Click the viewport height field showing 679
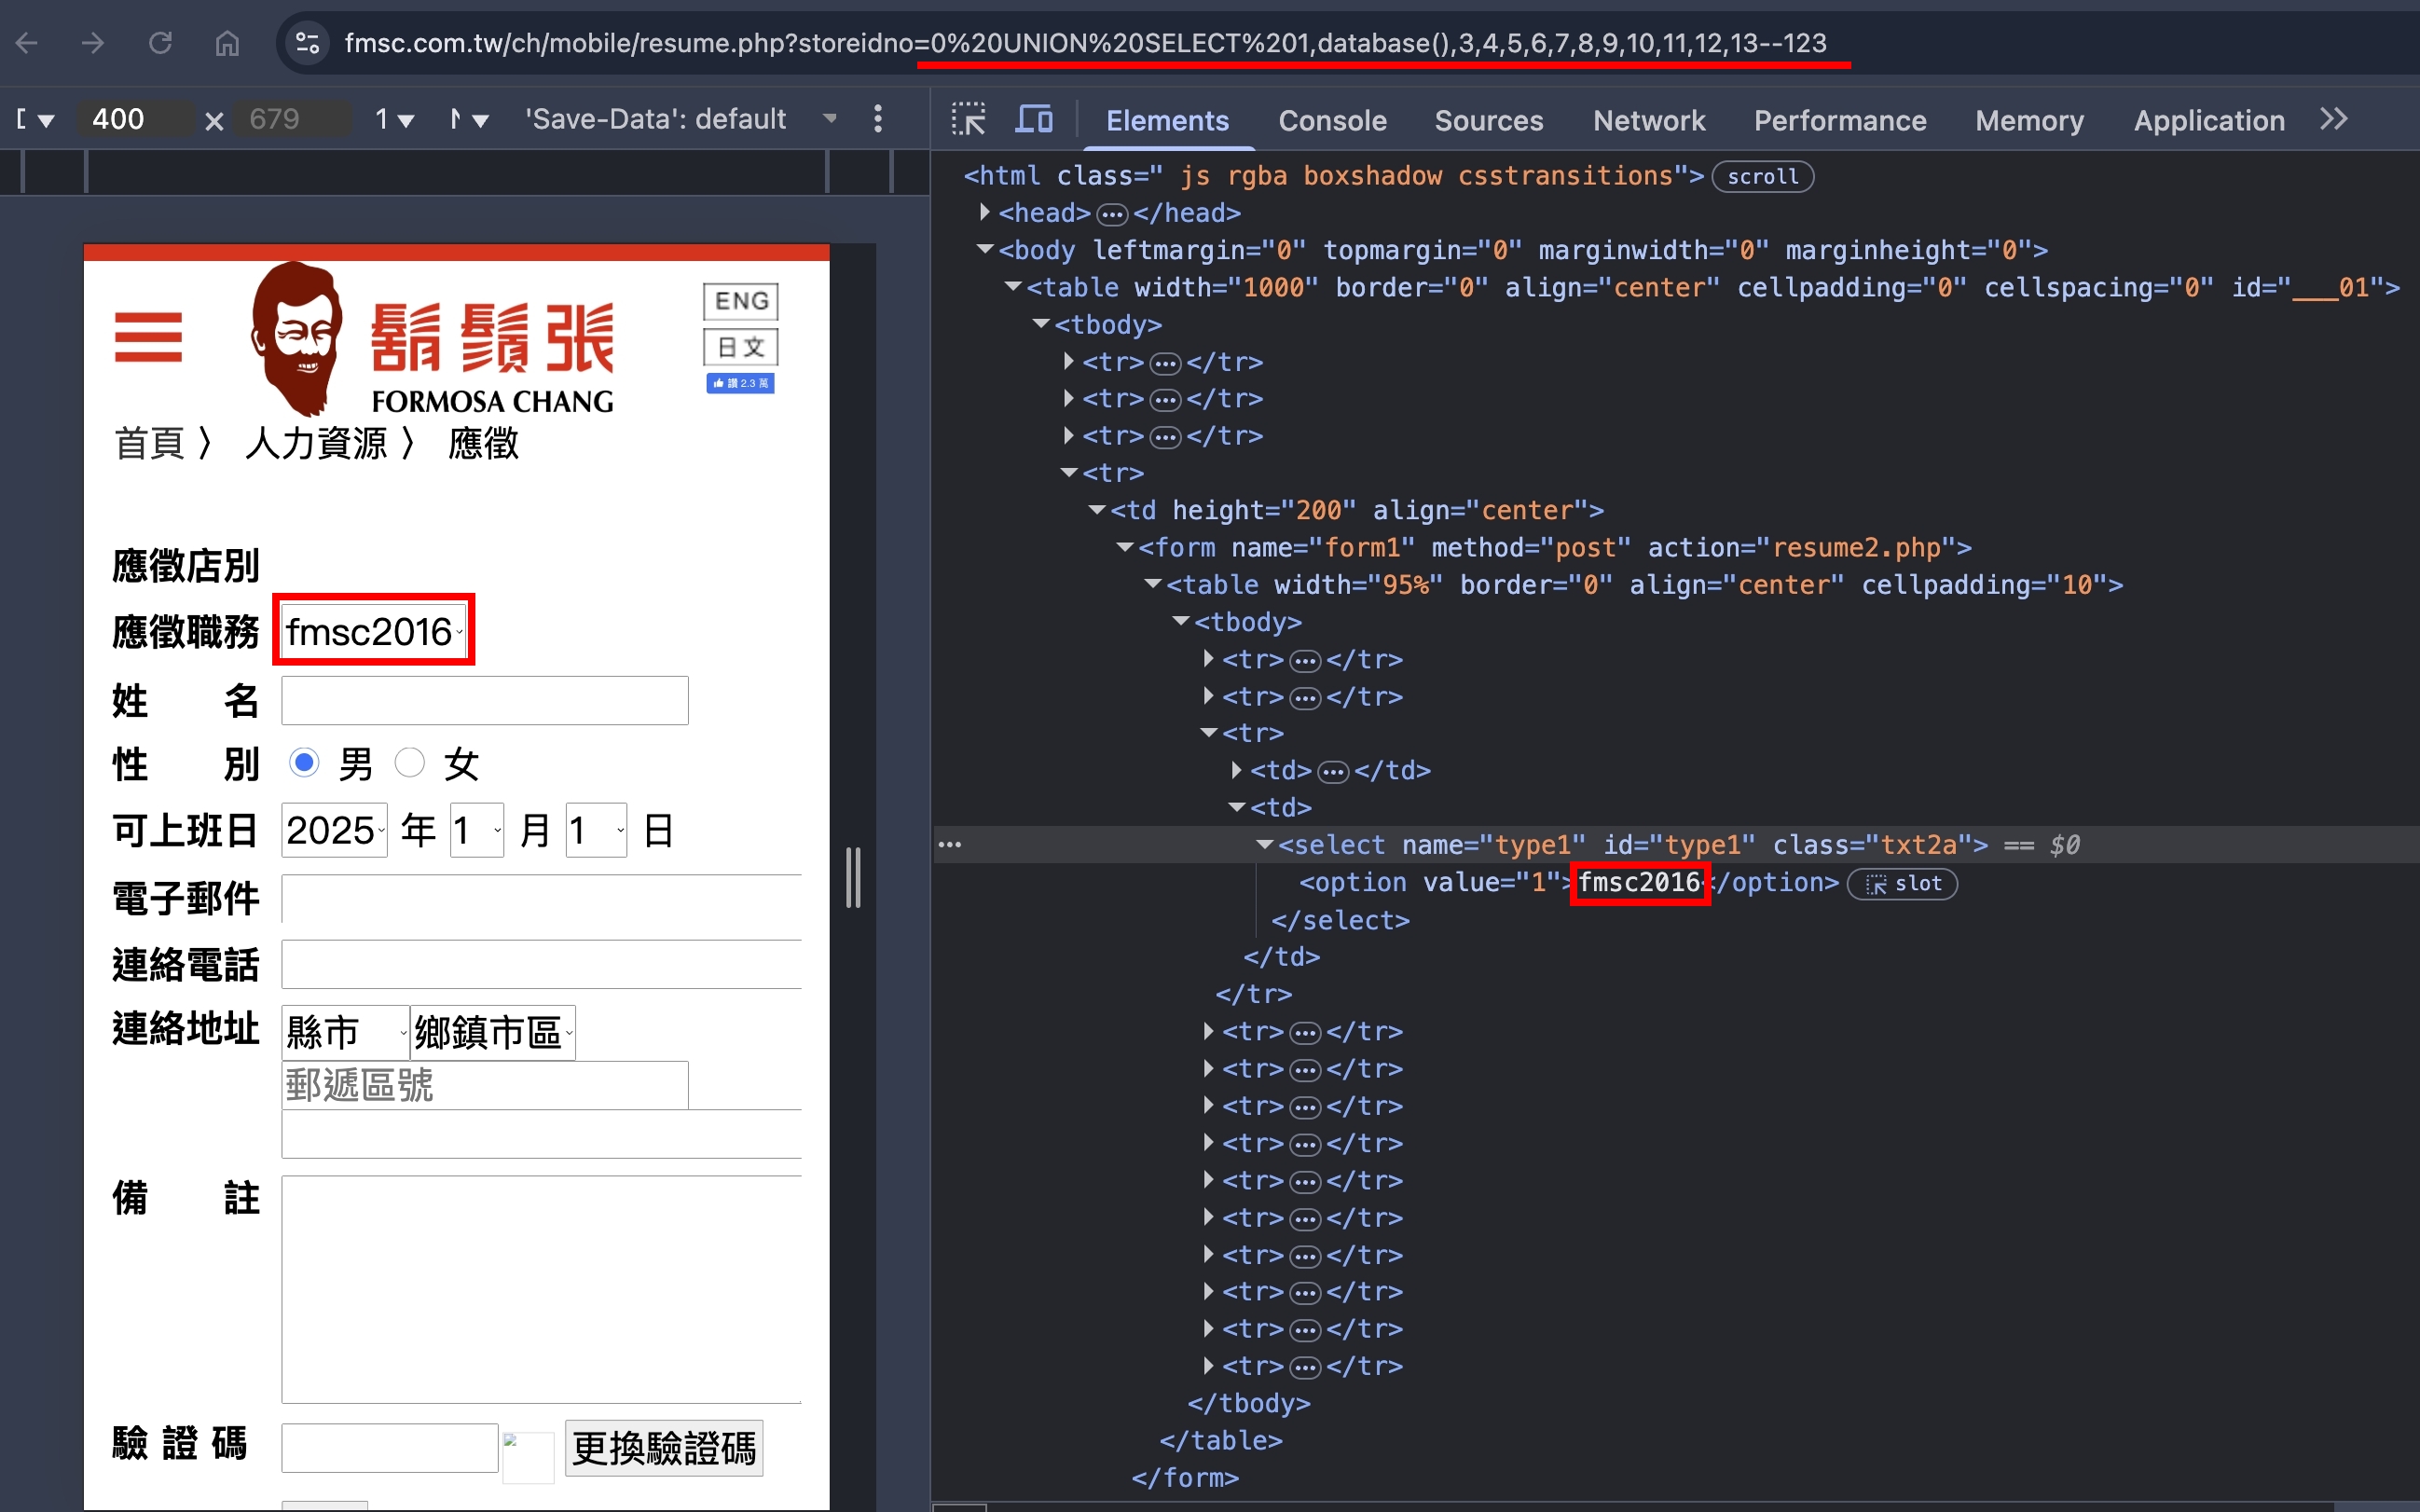This screenshot has height=1512, width=2420. point(291,119)
